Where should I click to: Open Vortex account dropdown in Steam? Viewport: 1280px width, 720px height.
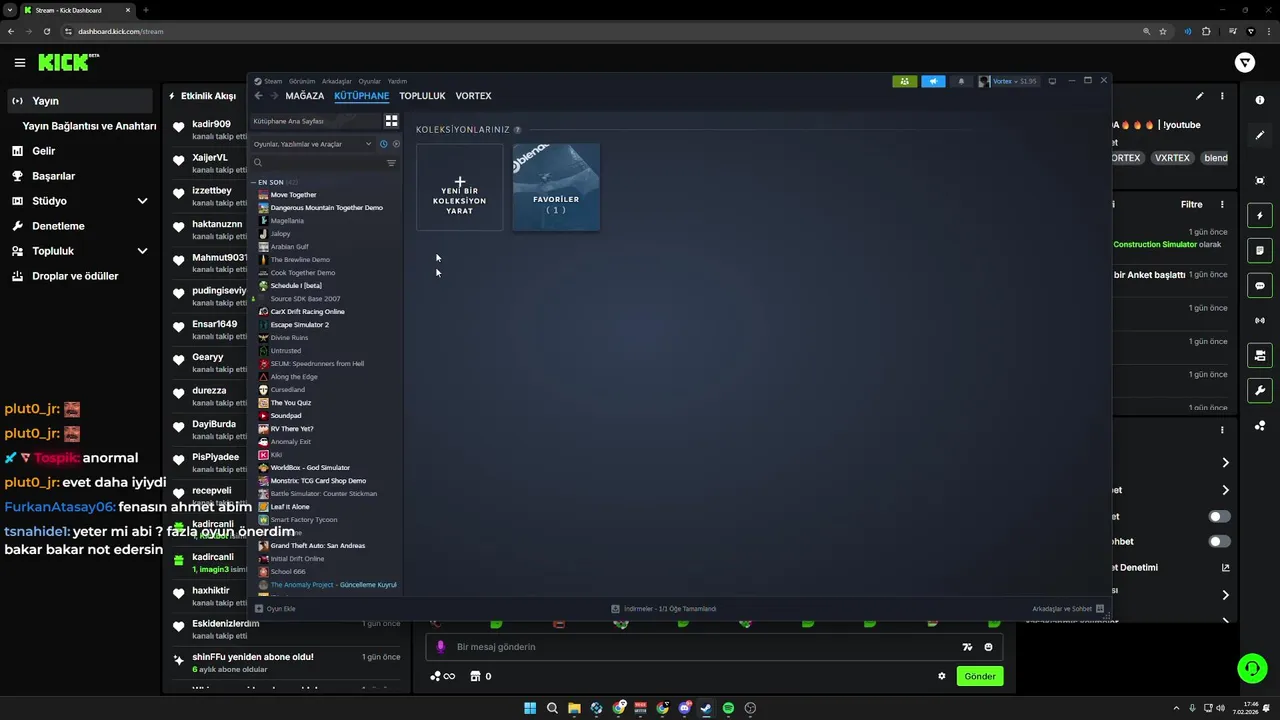coord(1008,81)
